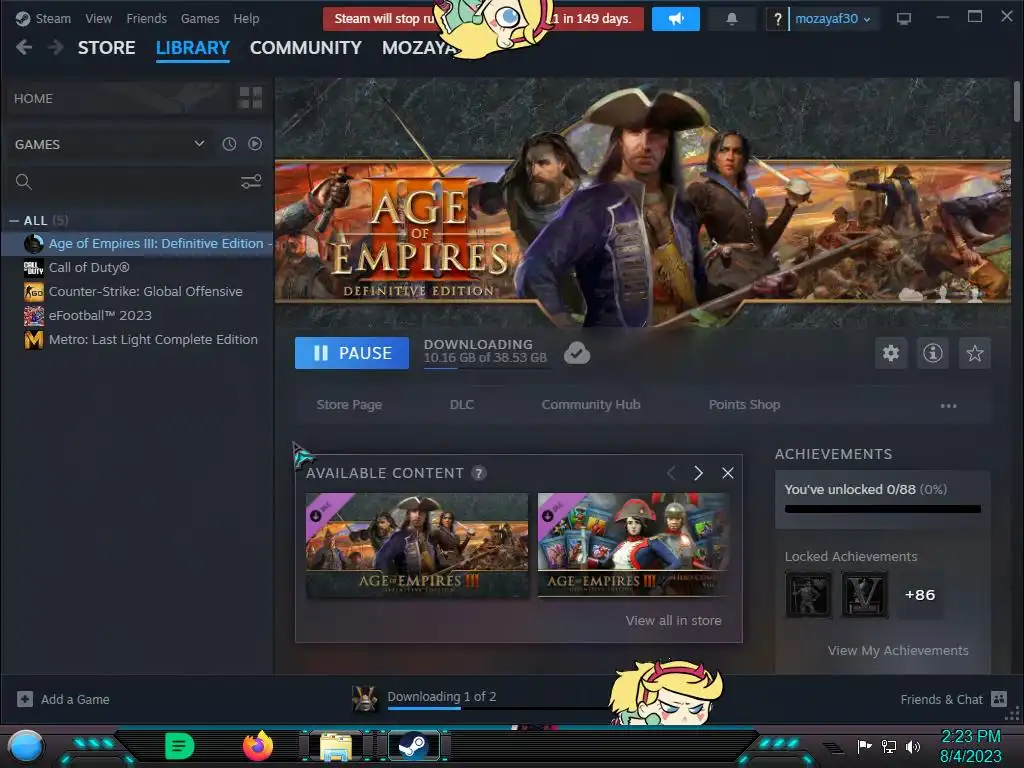Viewport: 1024px width, 768px height.
Task: Click View all in store
Action: pyautogui.click(x=673, y=620)
